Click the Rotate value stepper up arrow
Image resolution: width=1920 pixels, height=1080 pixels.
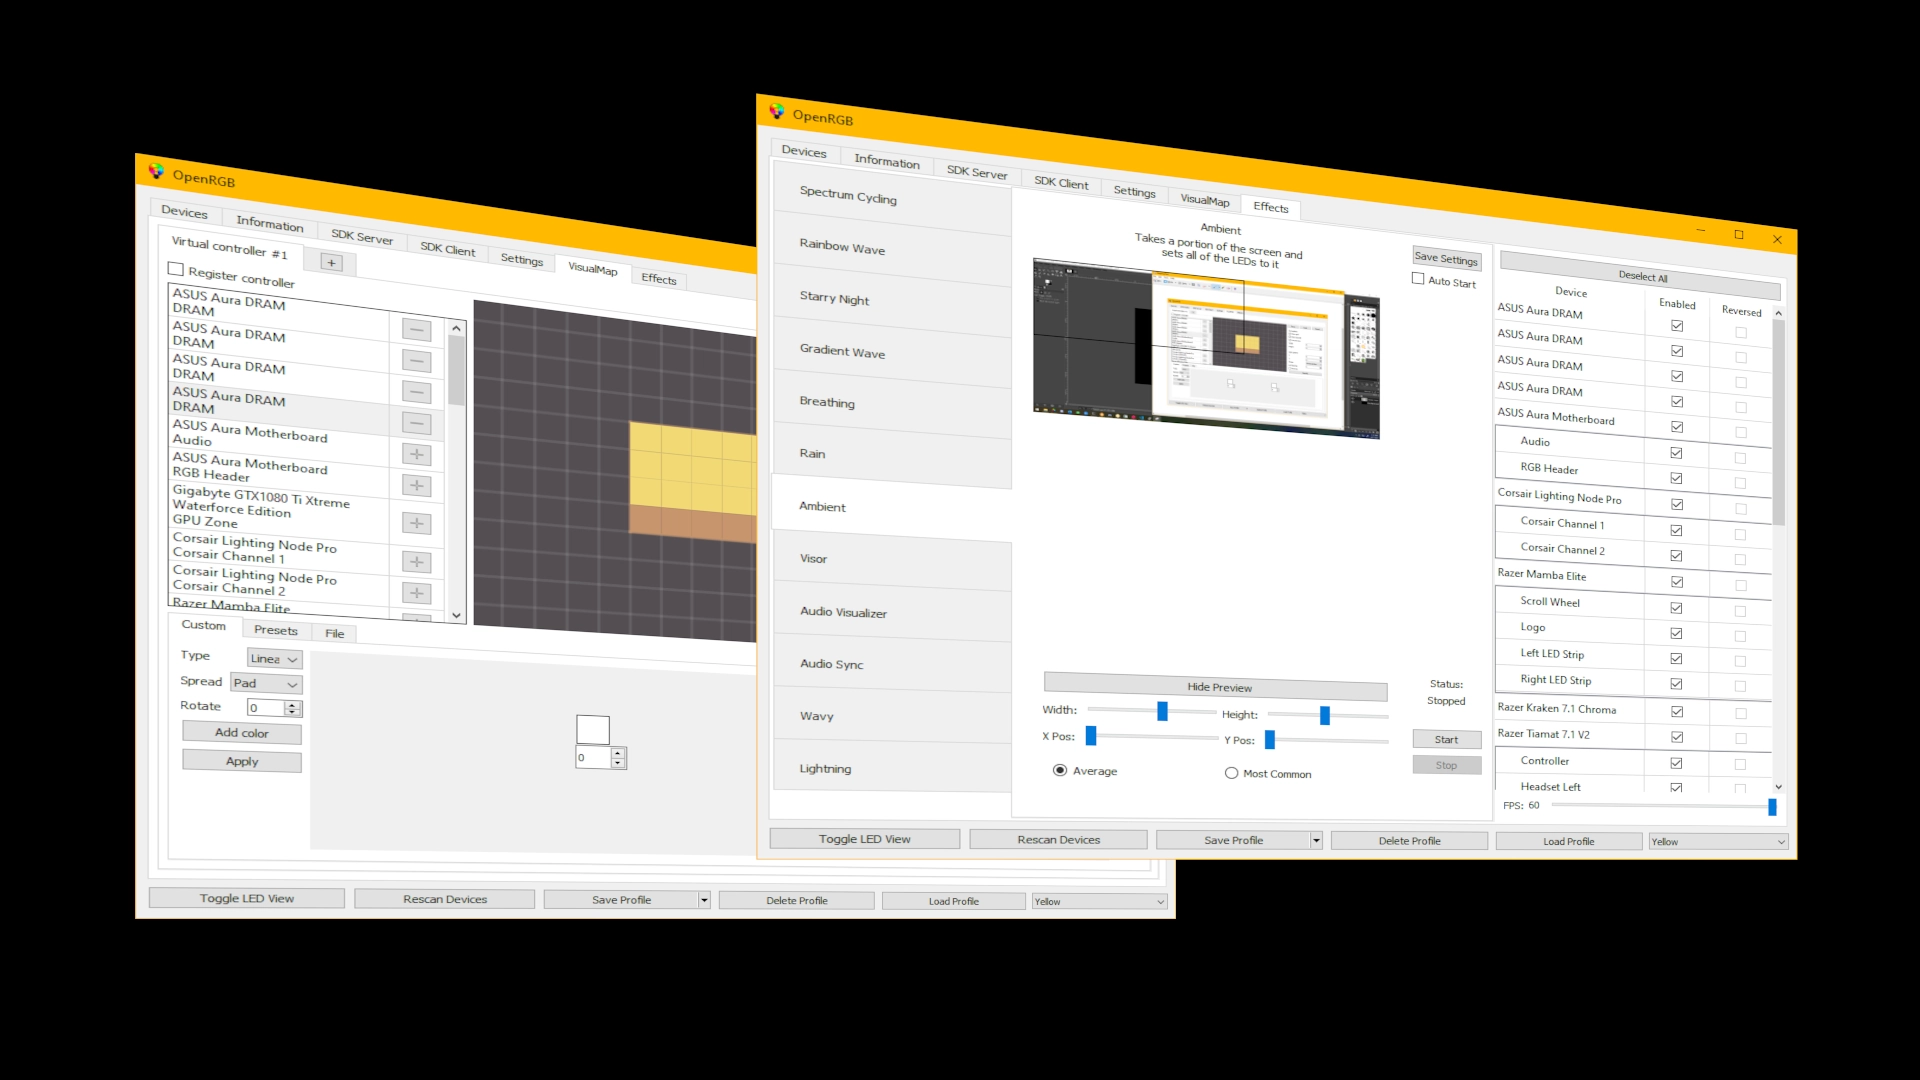(291, 703)
